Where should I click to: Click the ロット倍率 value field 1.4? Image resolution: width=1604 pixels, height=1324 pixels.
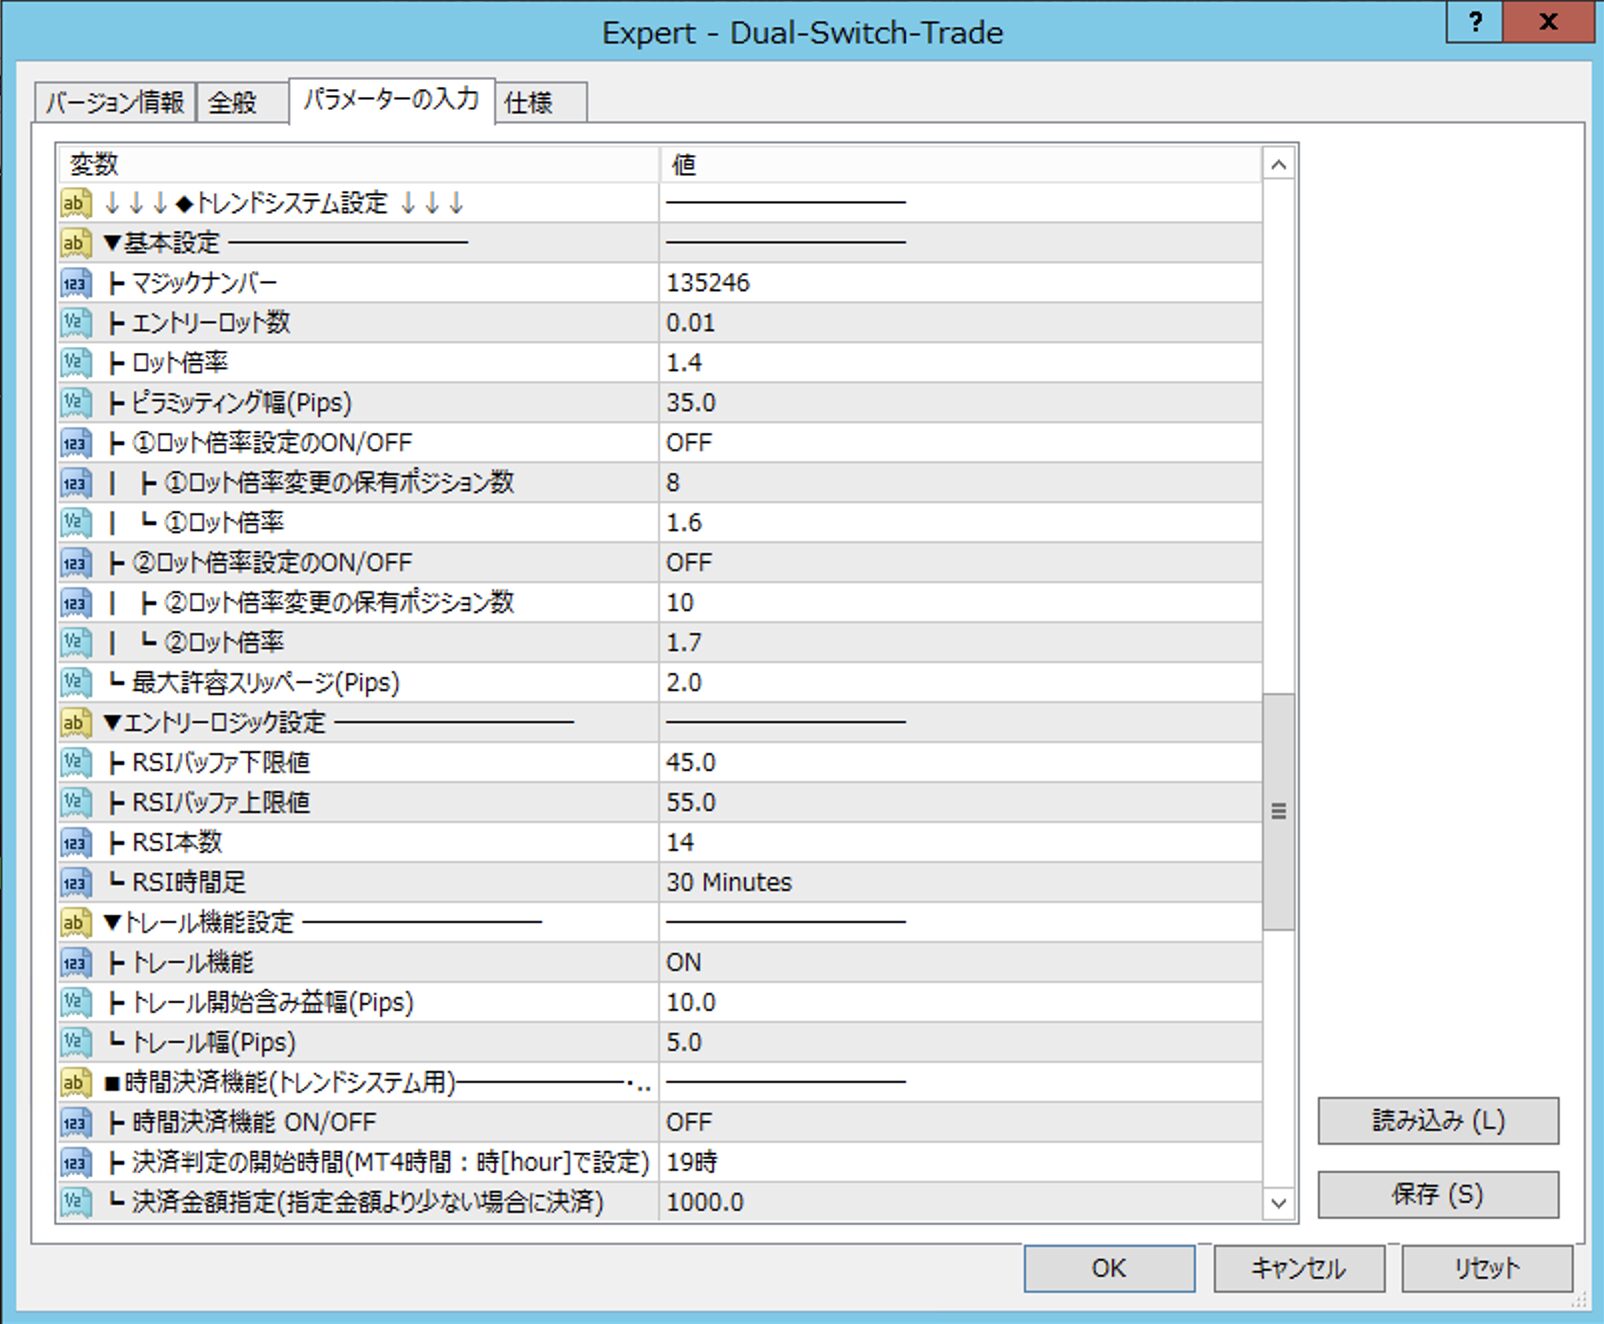958,363
